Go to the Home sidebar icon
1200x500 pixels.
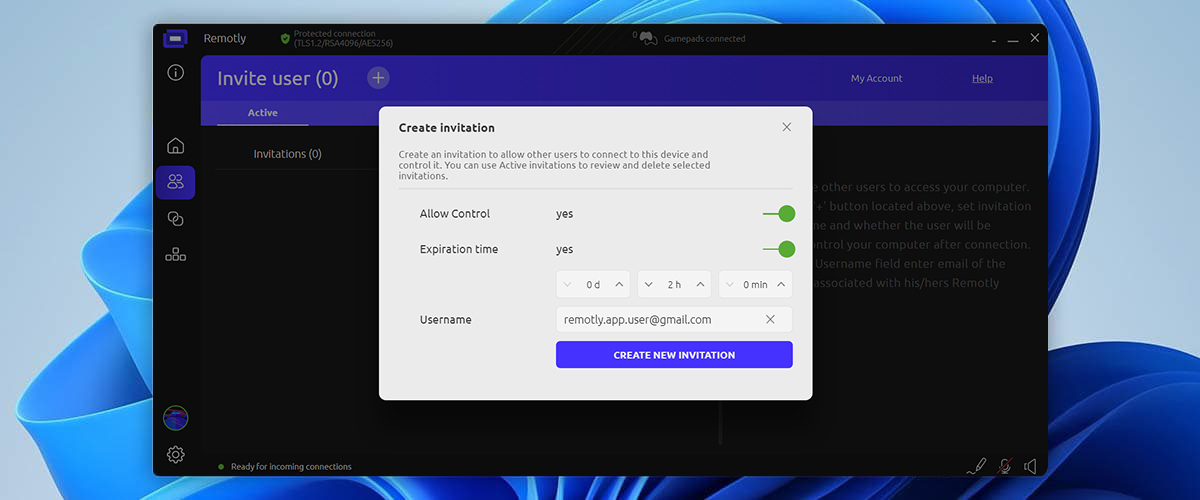176,146
